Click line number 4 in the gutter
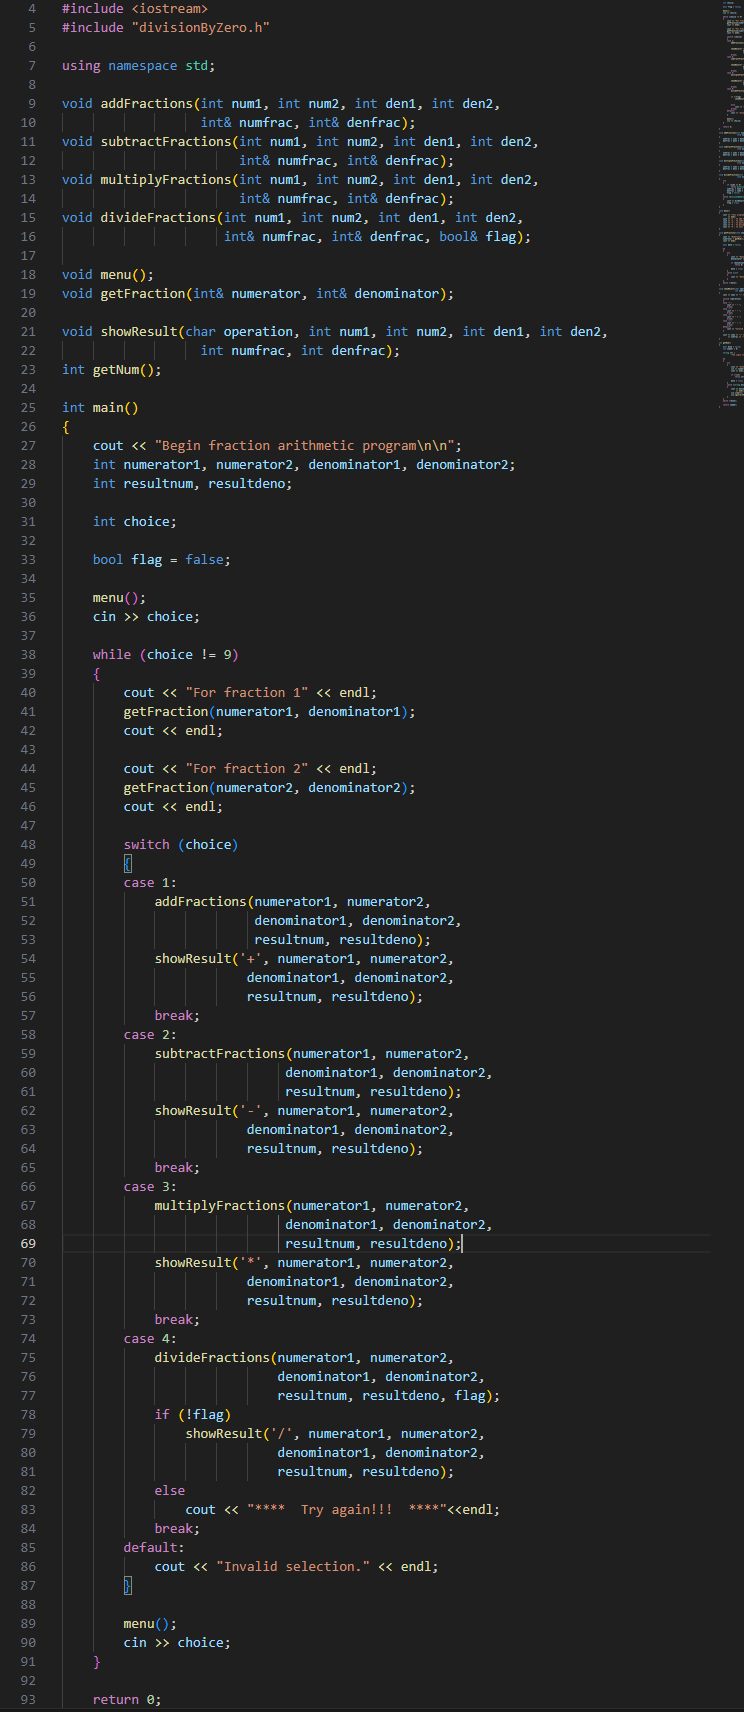This screenshot has height=1712, width=744. click(32, 8)
